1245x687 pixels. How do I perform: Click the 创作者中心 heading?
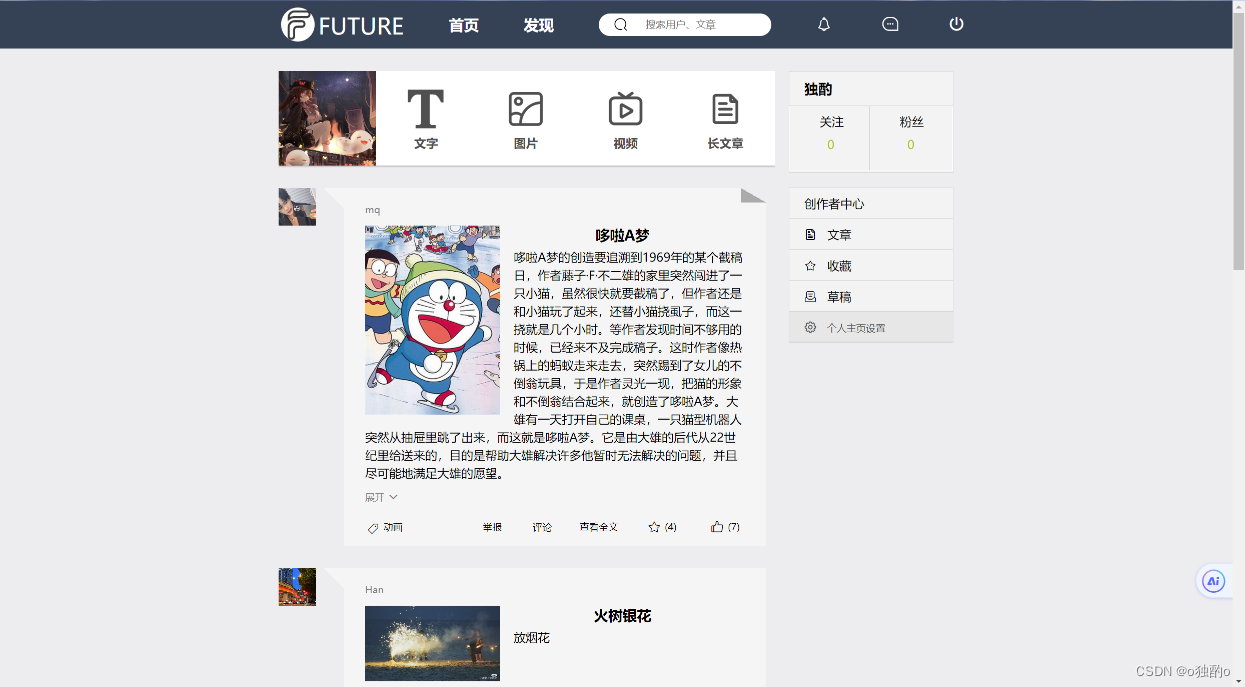[x=834, y=204]
